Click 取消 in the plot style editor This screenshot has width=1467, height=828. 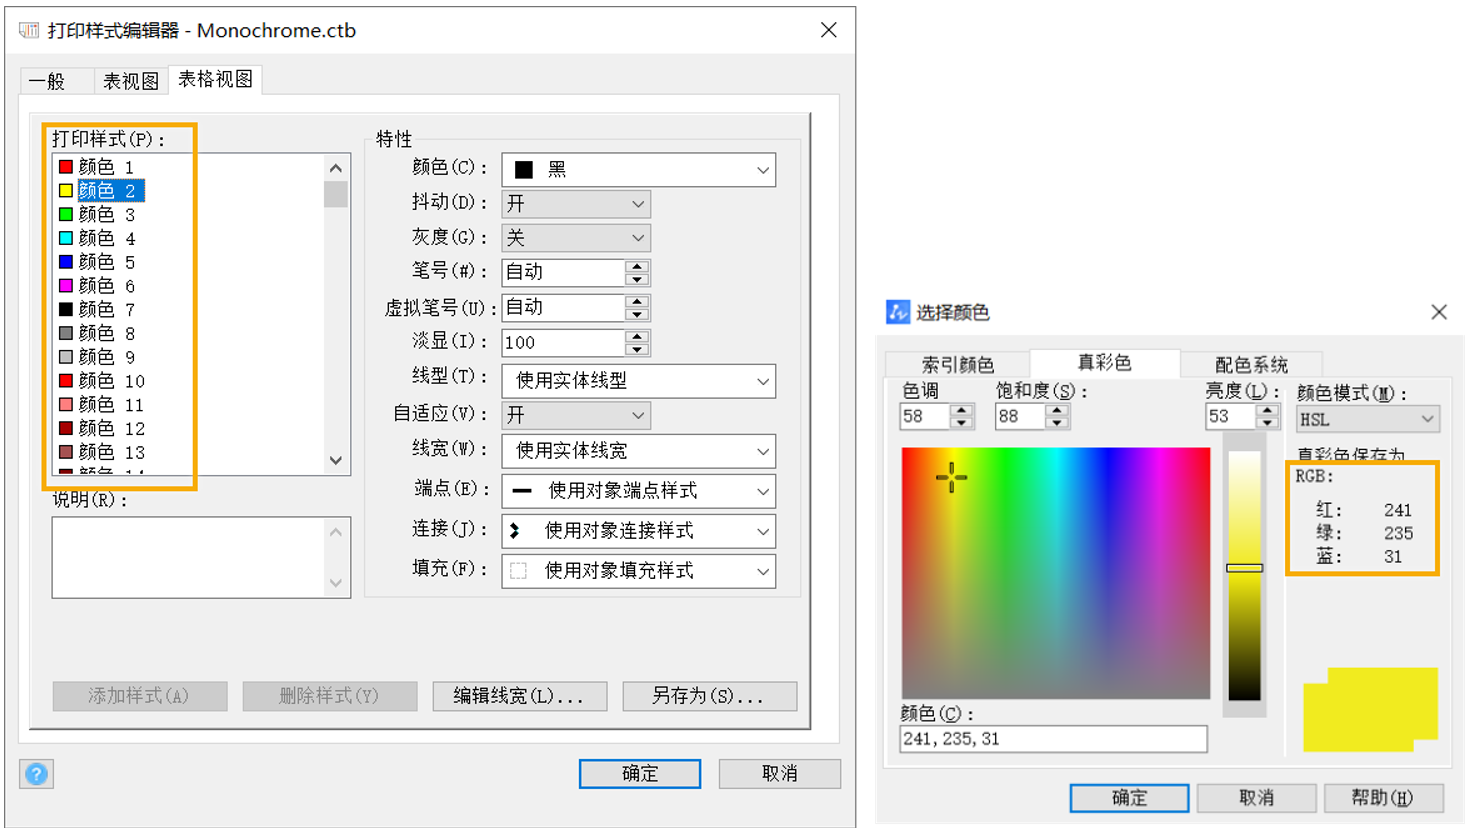point(779,773)
